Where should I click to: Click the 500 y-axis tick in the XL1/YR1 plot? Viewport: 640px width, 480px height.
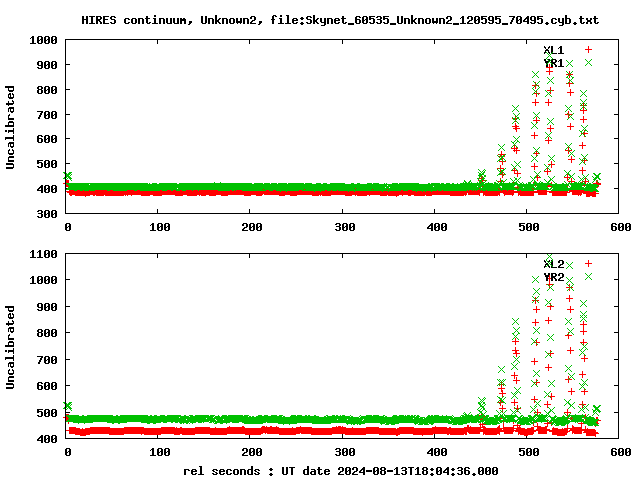[47, 164]
